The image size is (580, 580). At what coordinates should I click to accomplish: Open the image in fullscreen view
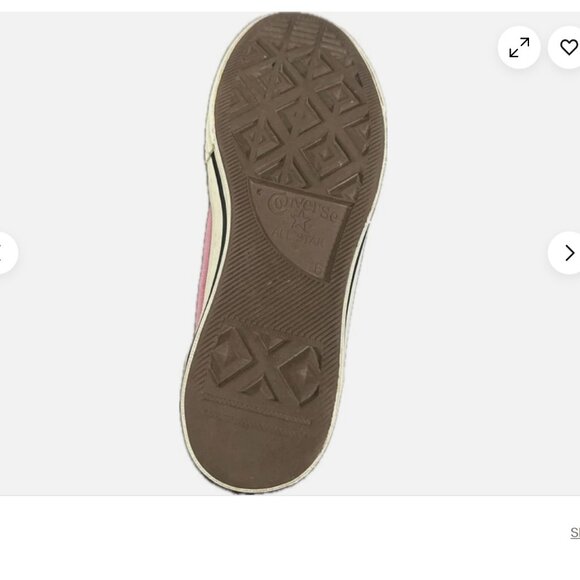click(519, 47)
